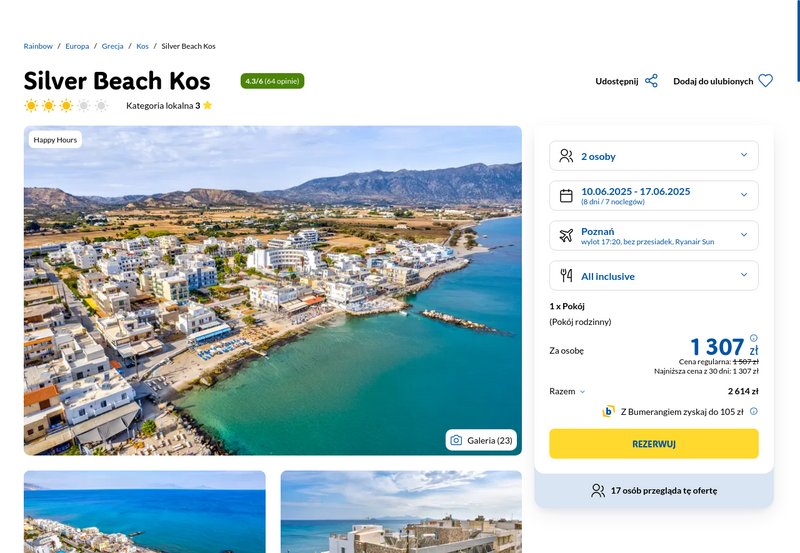Click the Happy Hours label on the main photo
The width and height of the screenshot is (800, 553).
pos(55,139)
